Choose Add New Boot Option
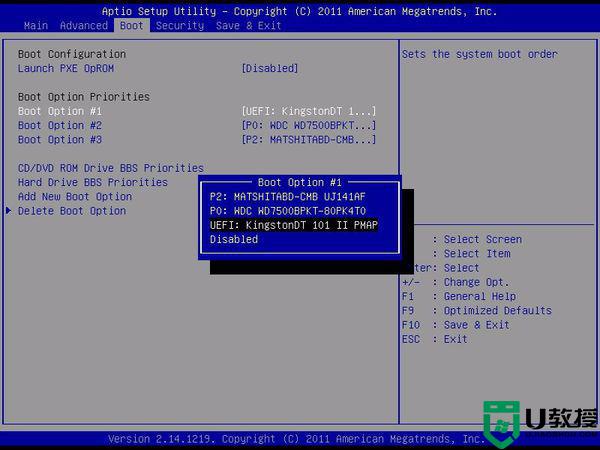Image resolution: width=600 pixels, height=450 pixels. [75, 197]
